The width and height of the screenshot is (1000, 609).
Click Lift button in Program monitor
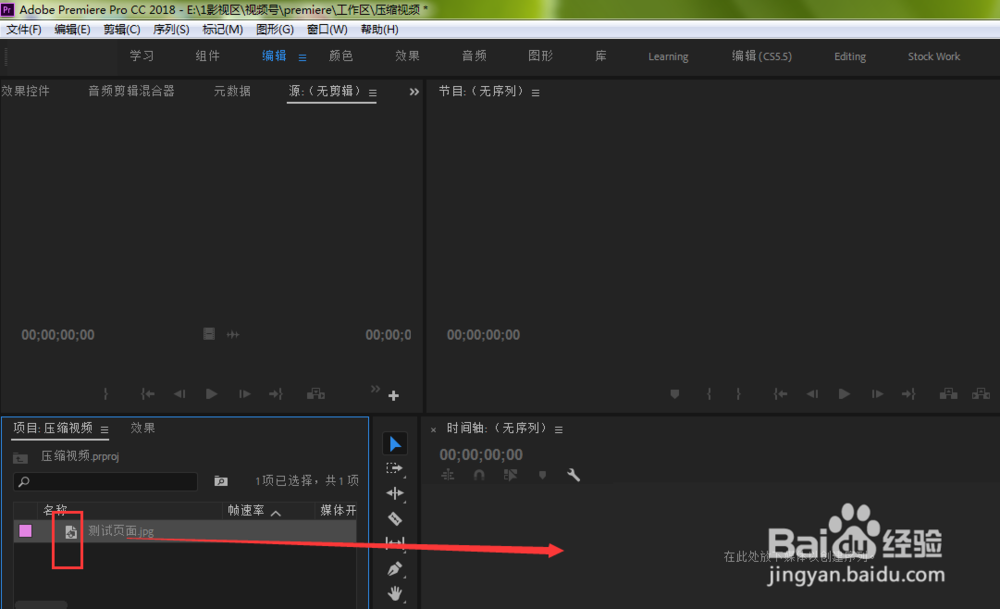coord(948,394)
